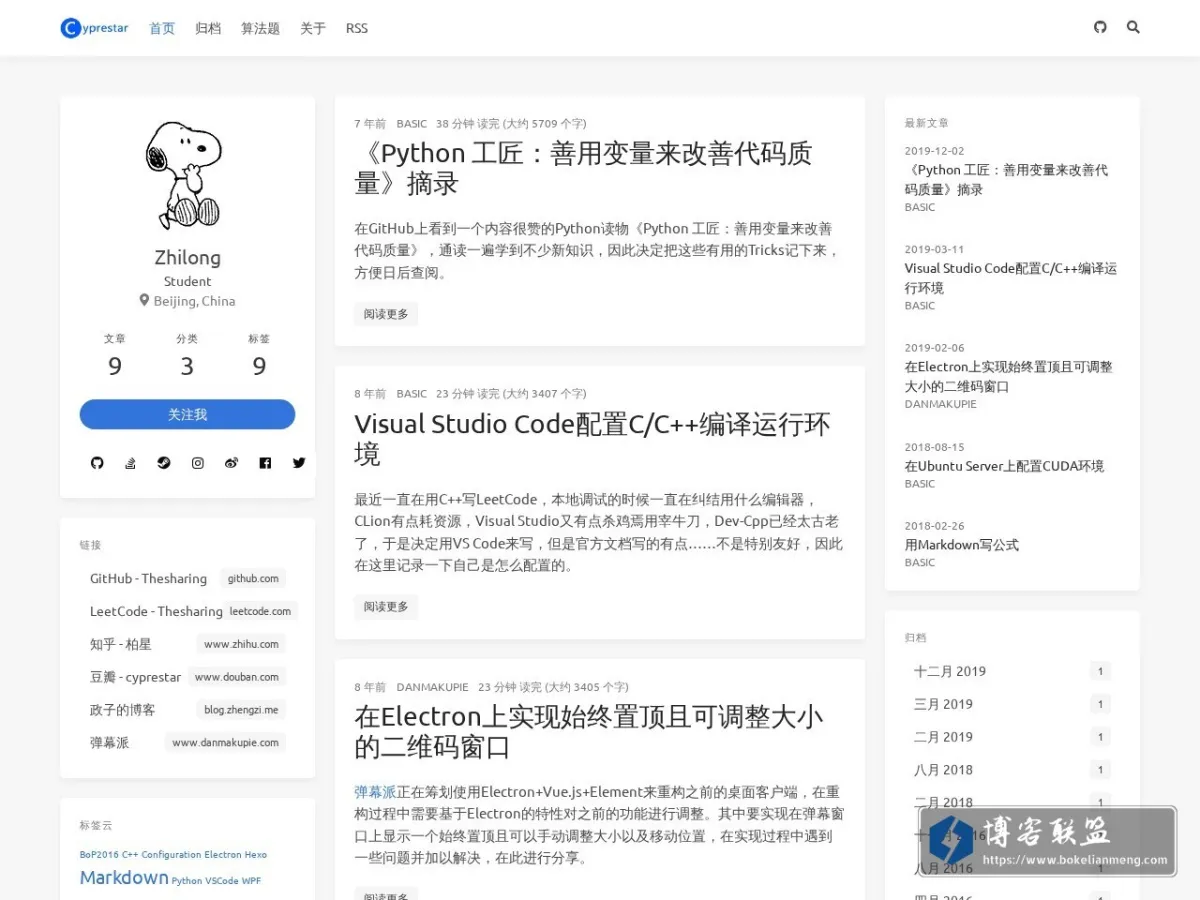Open the Steam profile icon
Screen dimensions: 1200x900
pos(164,463)
